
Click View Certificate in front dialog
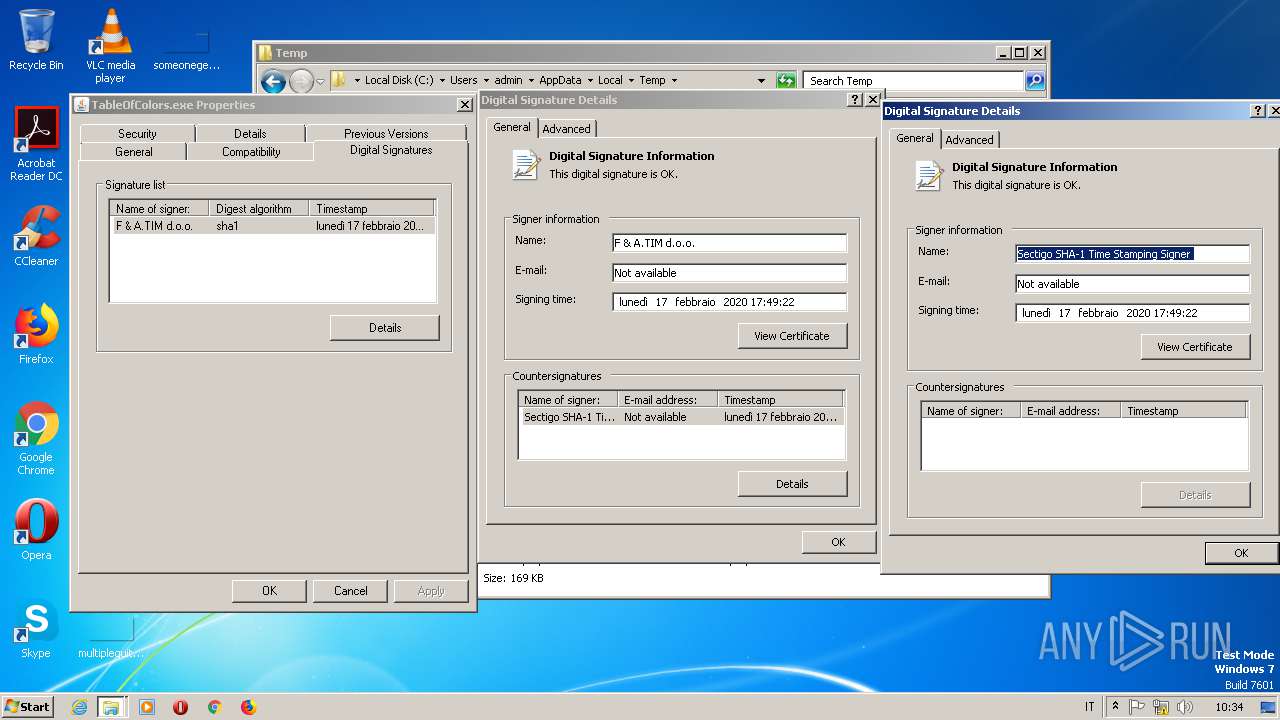(x=1195, y=347)
